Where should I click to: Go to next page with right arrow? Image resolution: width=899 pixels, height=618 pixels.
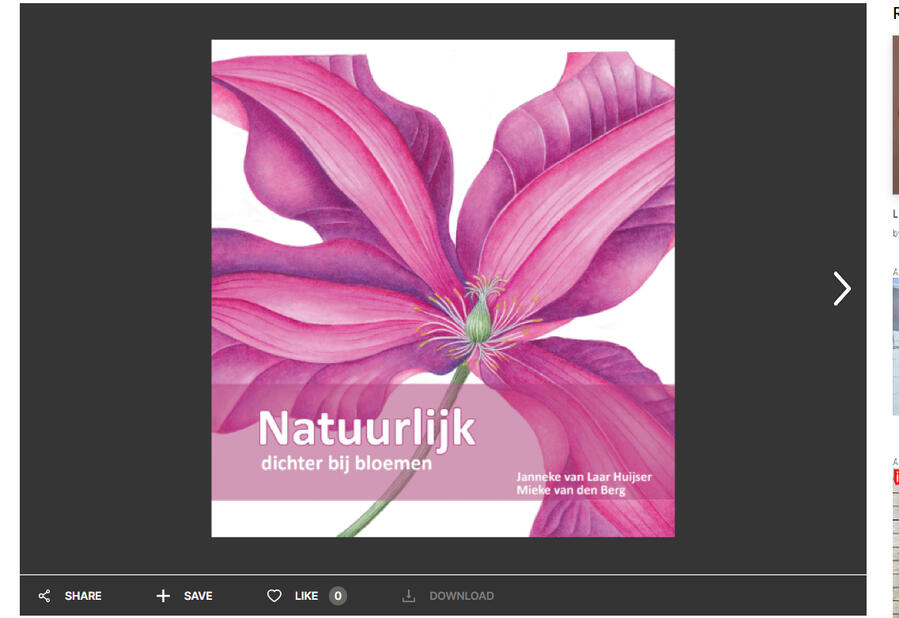842,289
